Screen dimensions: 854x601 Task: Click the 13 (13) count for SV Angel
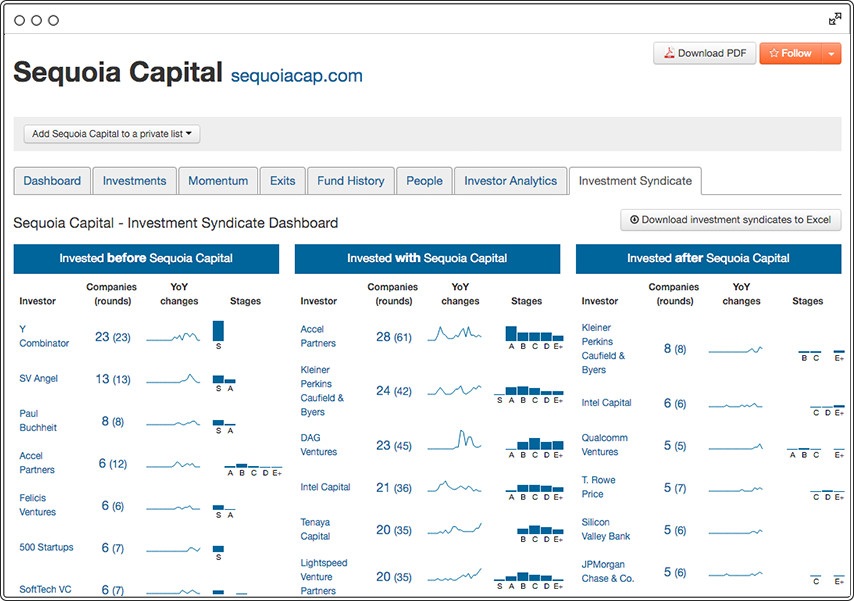pos(113,379)
